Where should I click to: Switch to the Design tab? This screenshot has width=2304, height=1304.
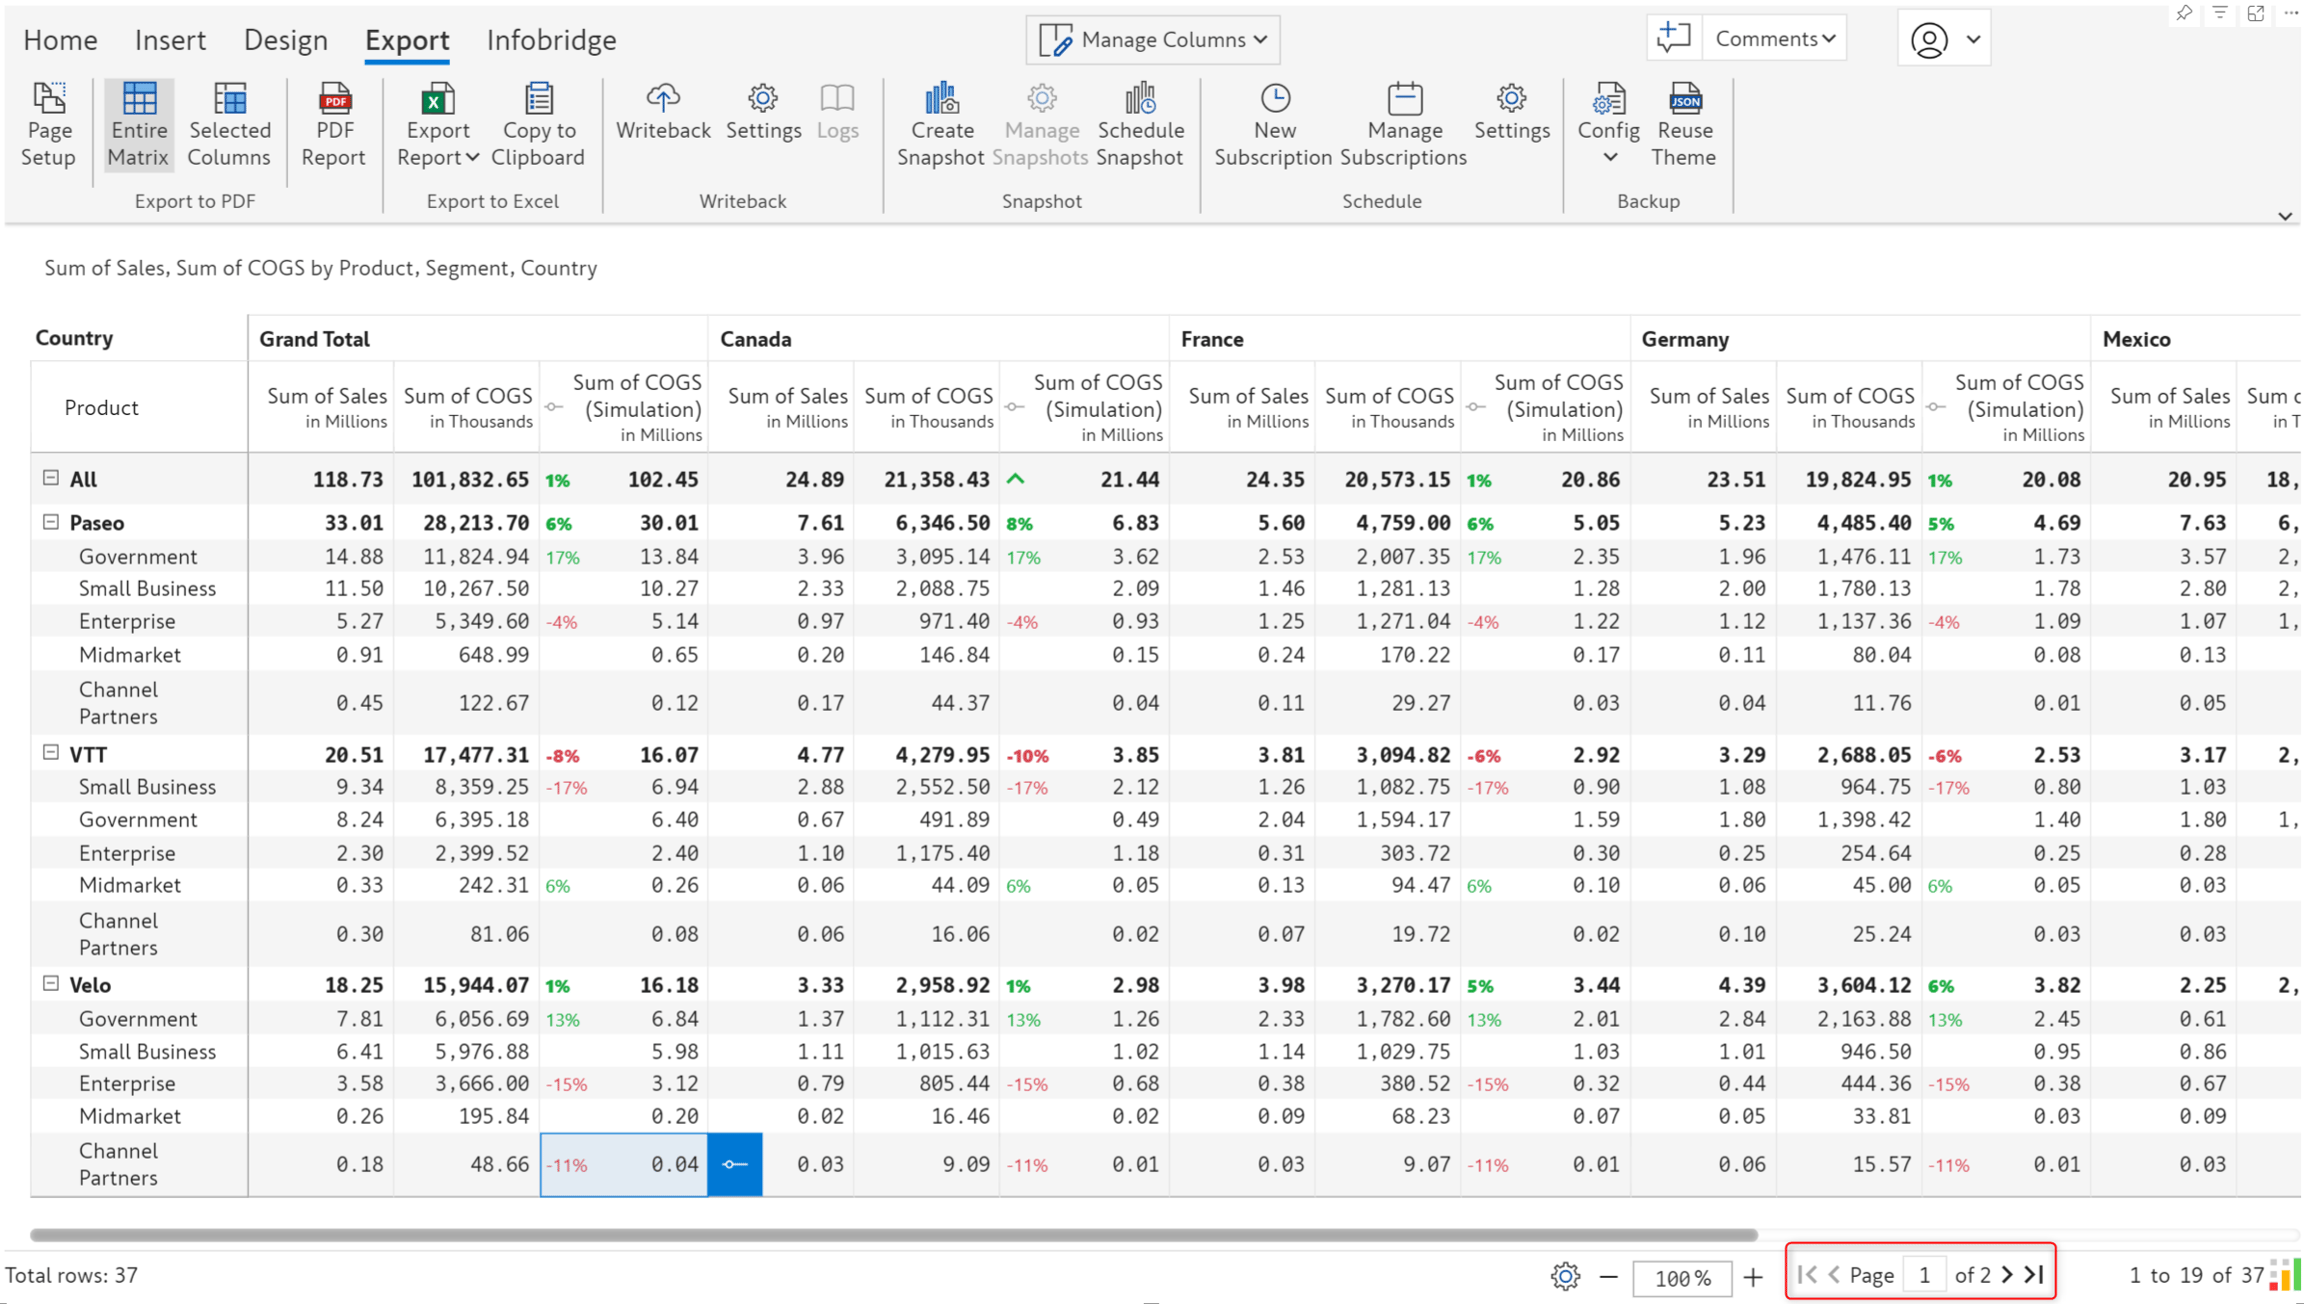click(x=286, y=40)
